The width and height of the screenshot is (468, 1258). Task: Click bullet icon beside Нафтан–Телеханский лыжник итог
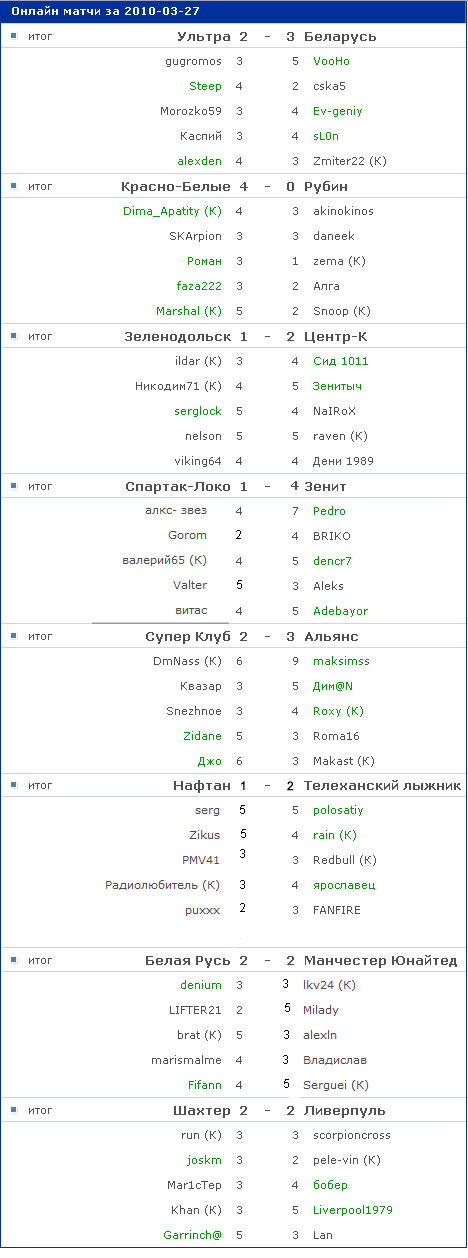[13, 785]
